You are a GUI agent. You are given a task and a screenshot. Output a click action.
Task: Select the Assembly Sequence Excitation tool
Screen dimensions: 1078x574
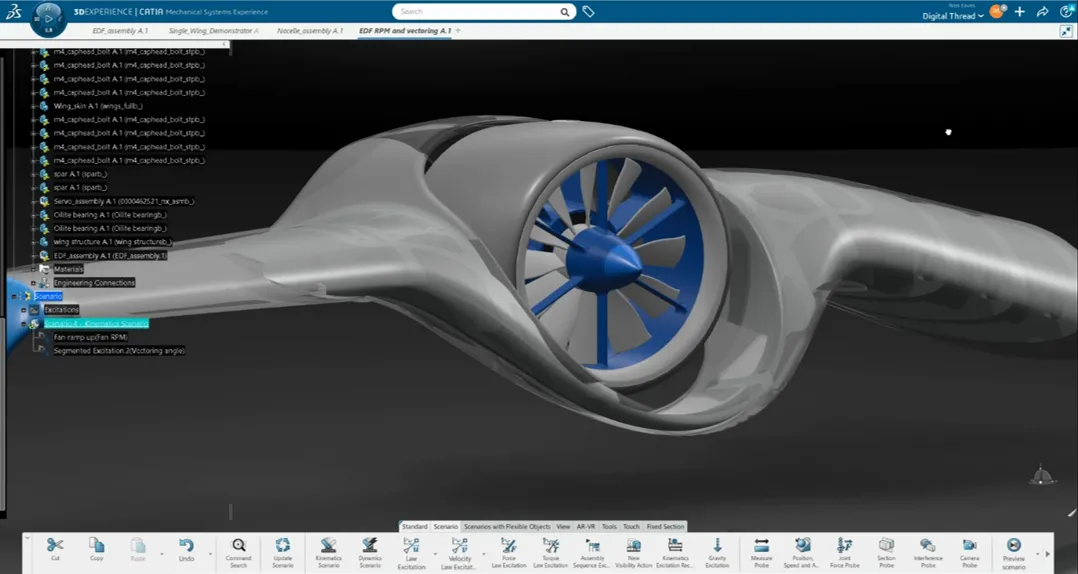point(592,553)
